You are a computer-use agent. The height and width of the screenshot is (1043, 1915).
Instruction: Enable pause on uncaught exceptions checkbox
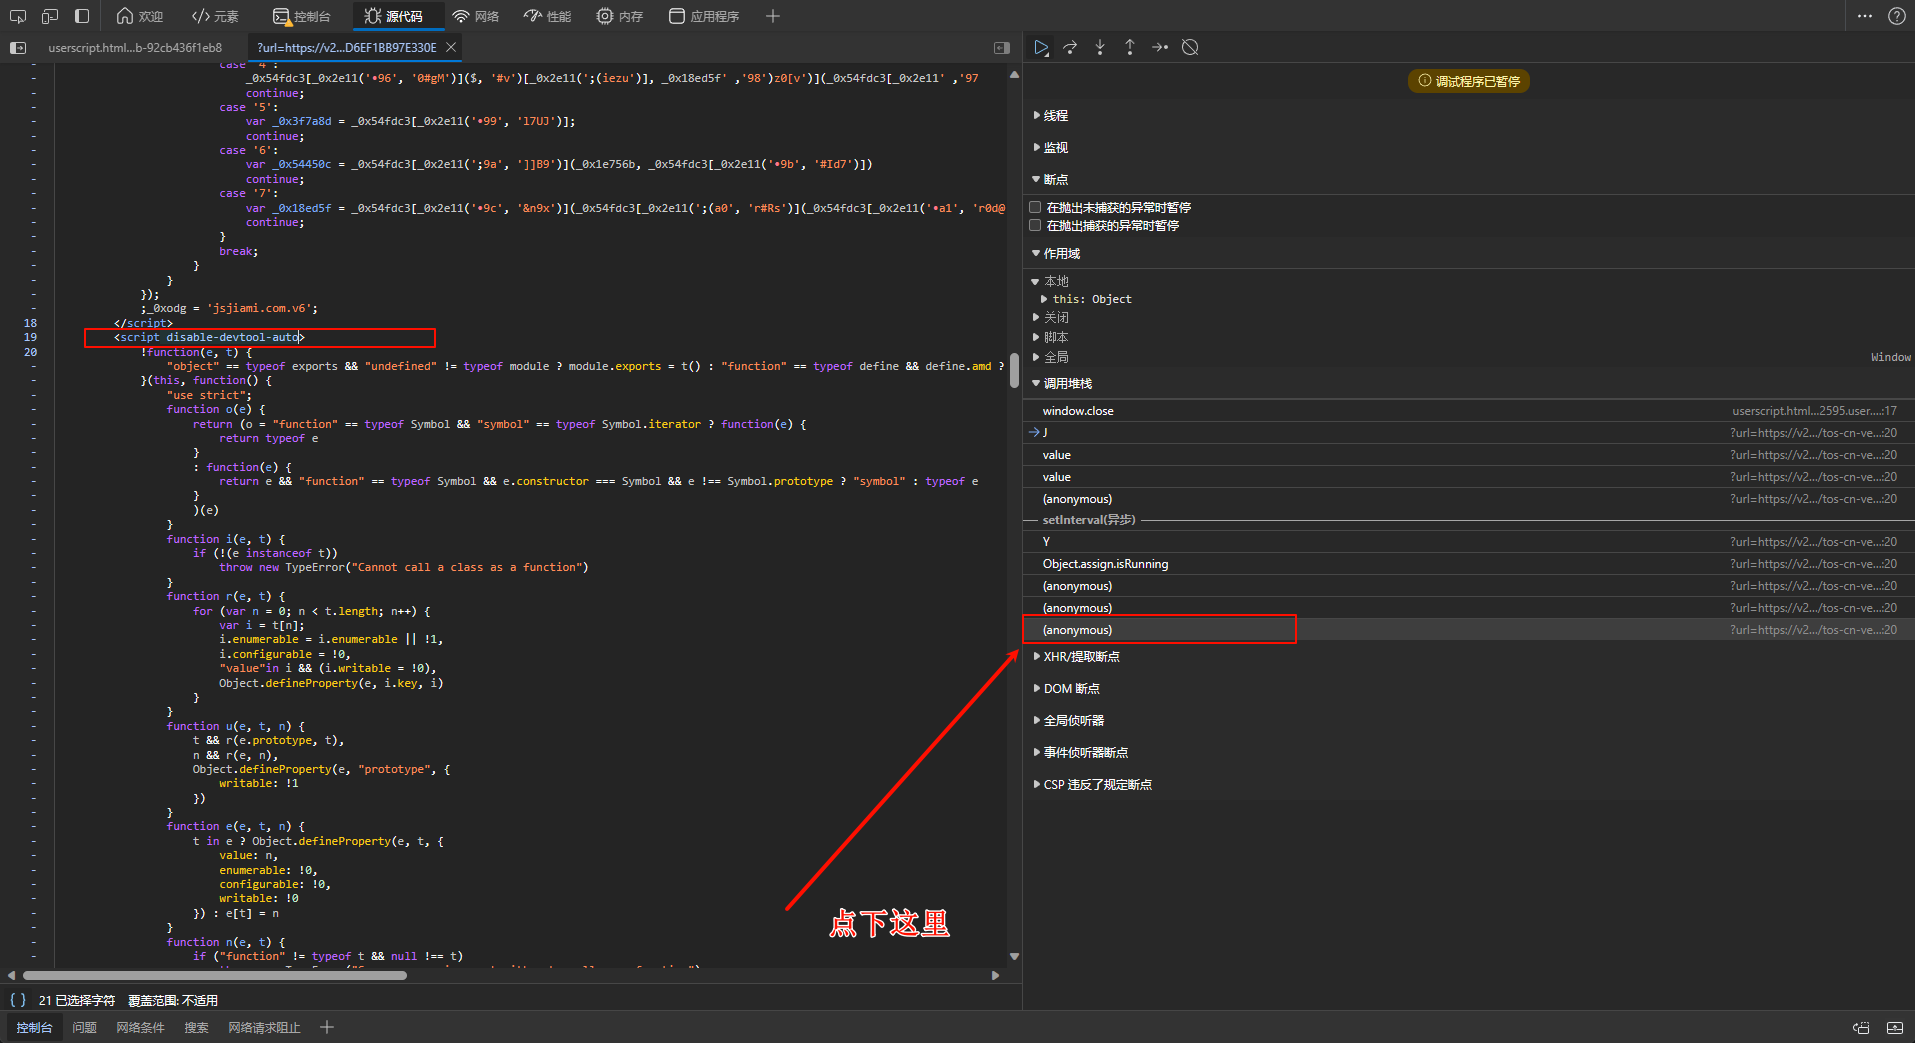point(1035,208)
